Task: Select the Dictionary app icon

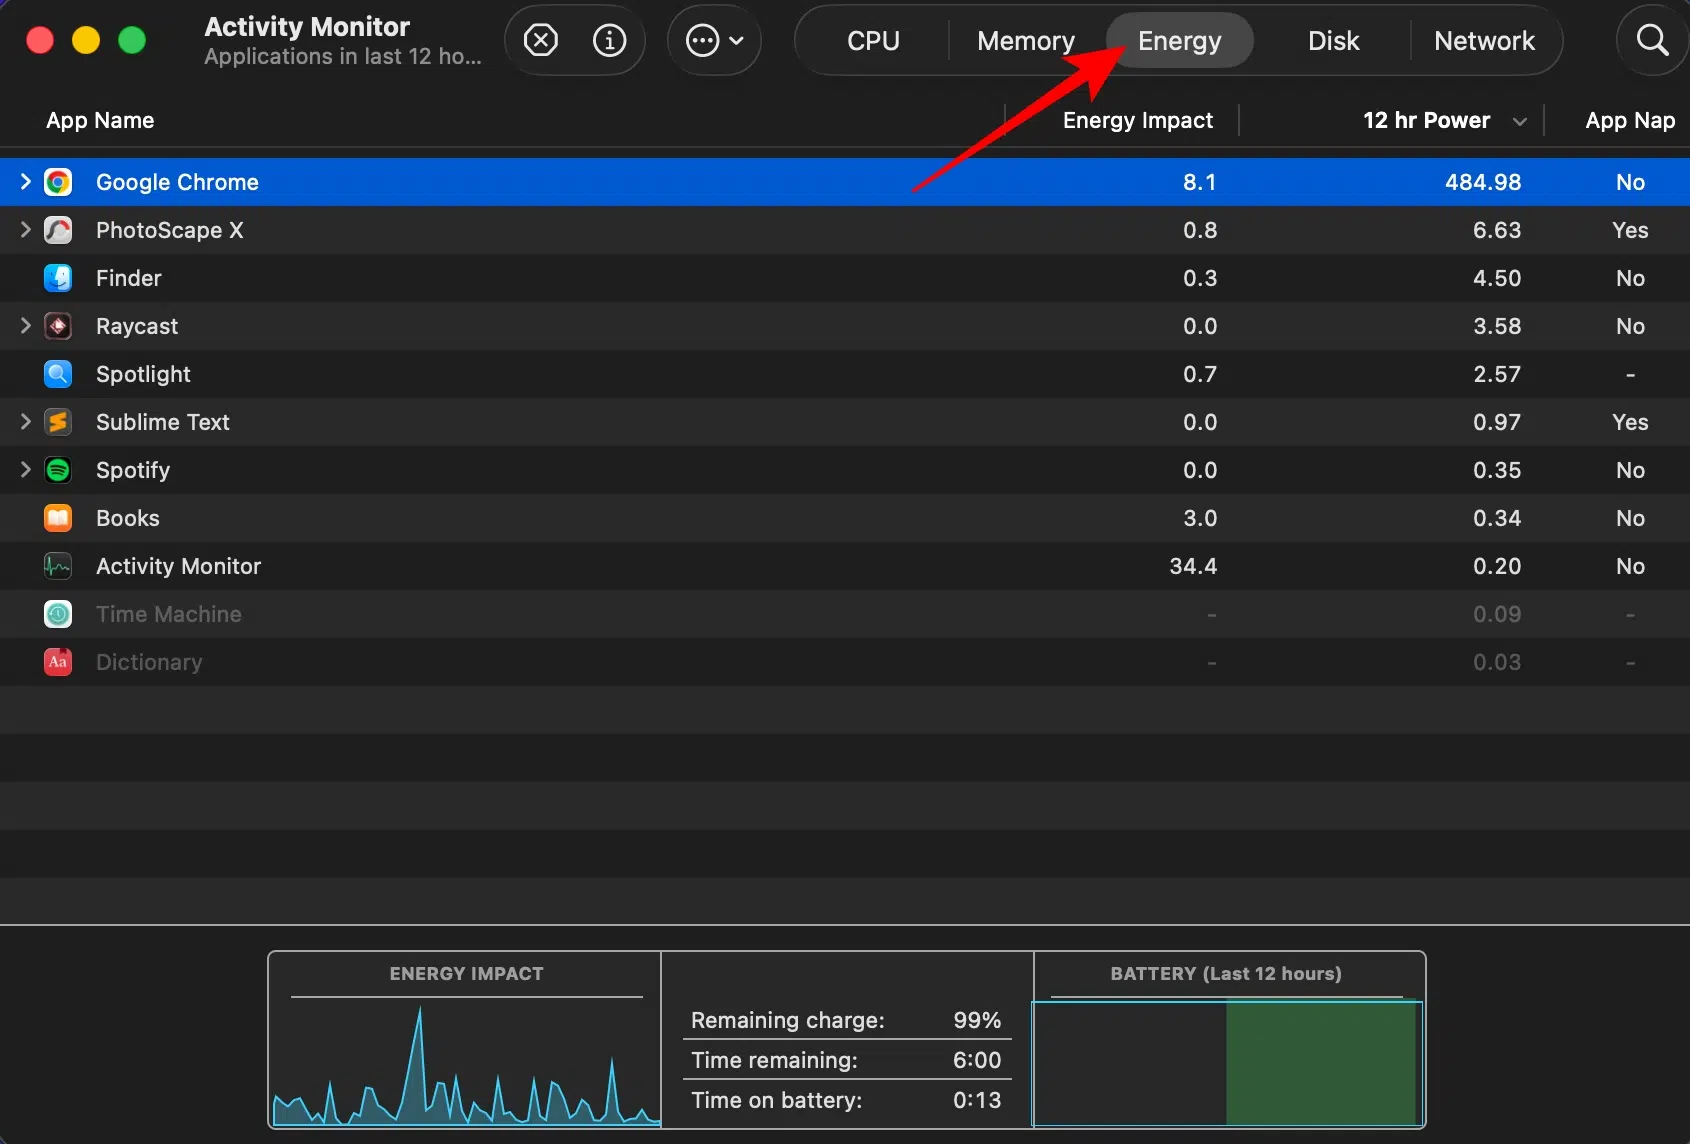Action: point(58,662)
